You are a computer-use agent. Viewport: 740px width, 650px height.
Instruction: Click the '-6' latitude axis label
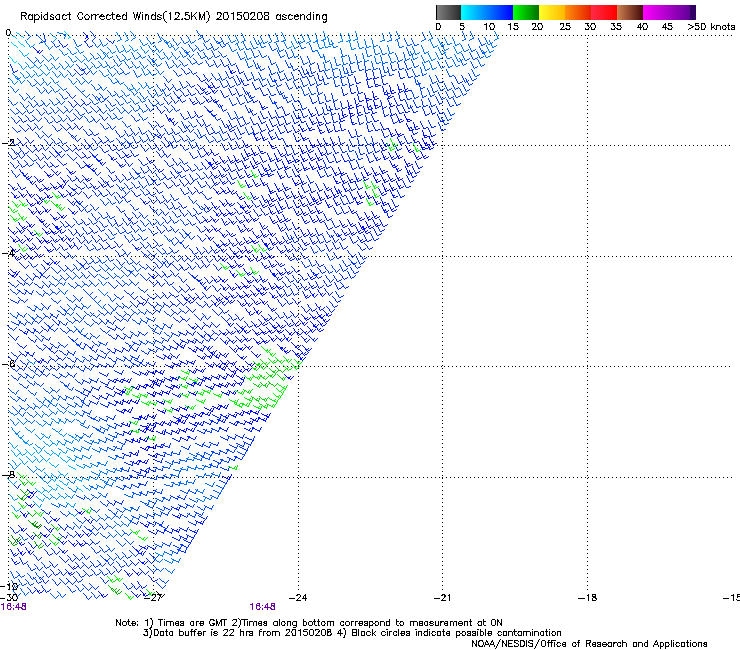[x=8, y=364]
